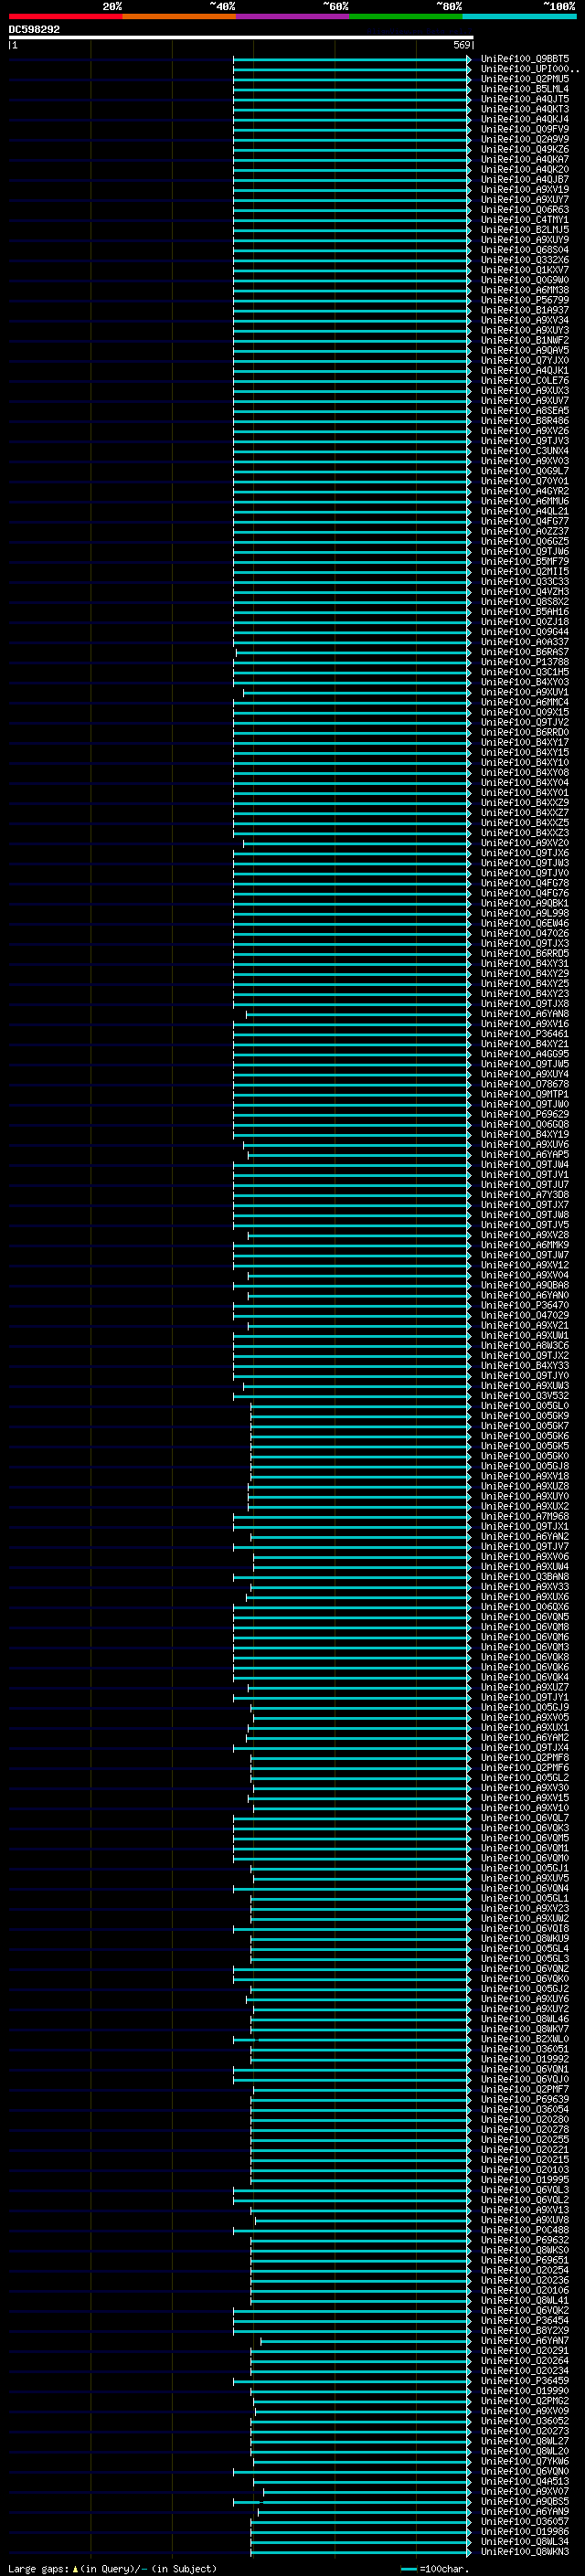Screen dimensions: 585x2576
Task: Select hit label UniRef100_B4XY17
Action: point(525,743)
